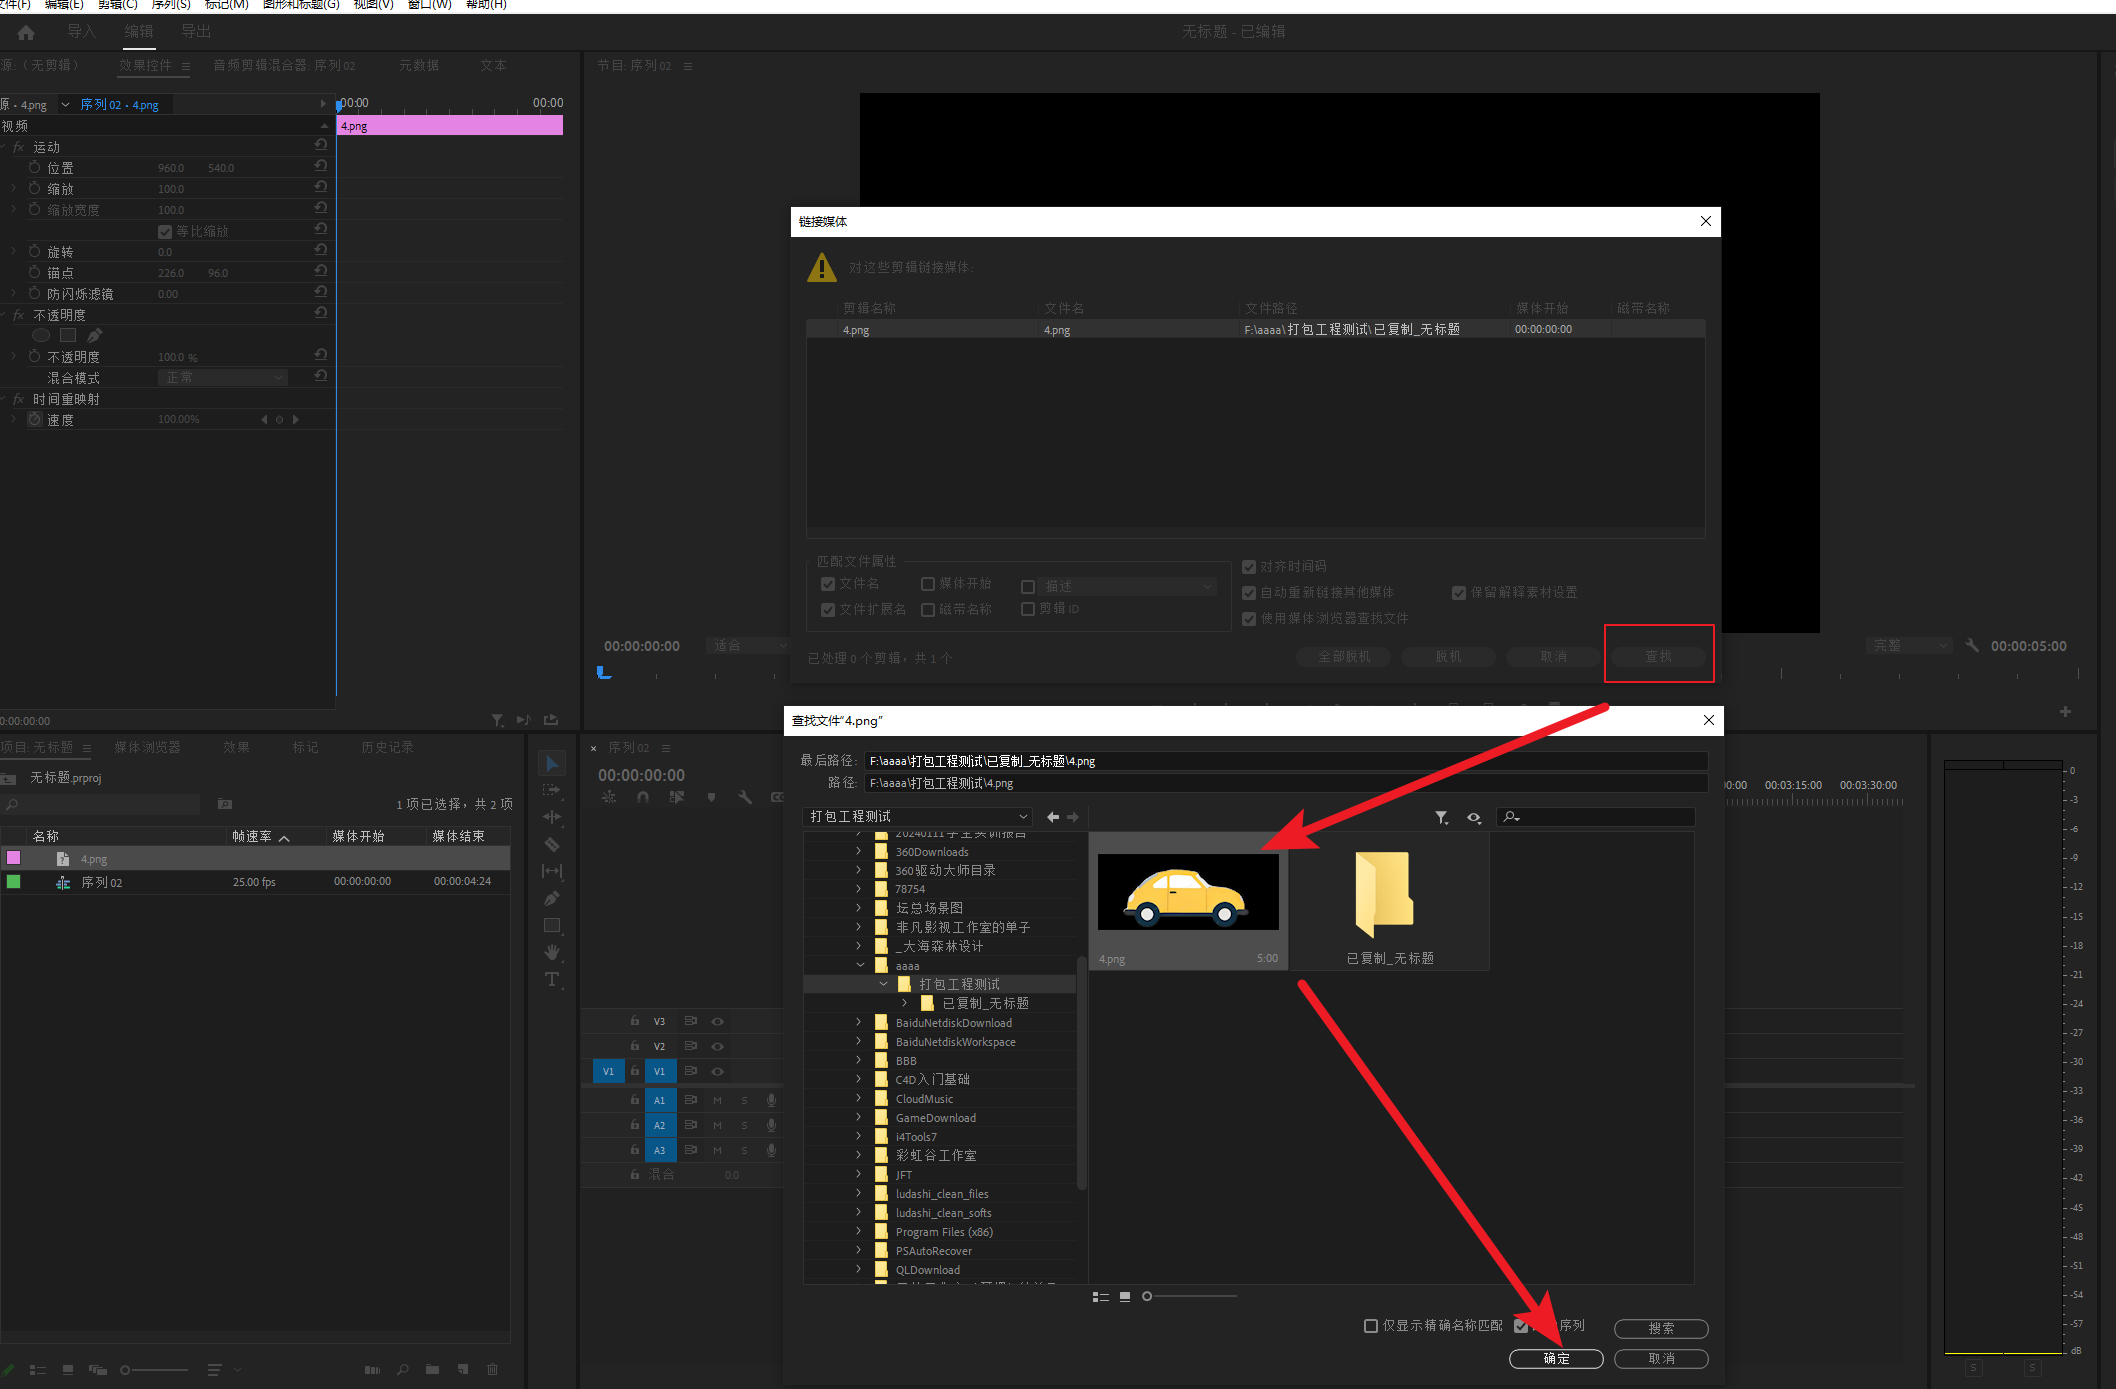Image resolution: width=2116 pixels, height=1389 pixels.
Task: Select the Hand tool in toolbar
Action: click(x=551, y=952)
